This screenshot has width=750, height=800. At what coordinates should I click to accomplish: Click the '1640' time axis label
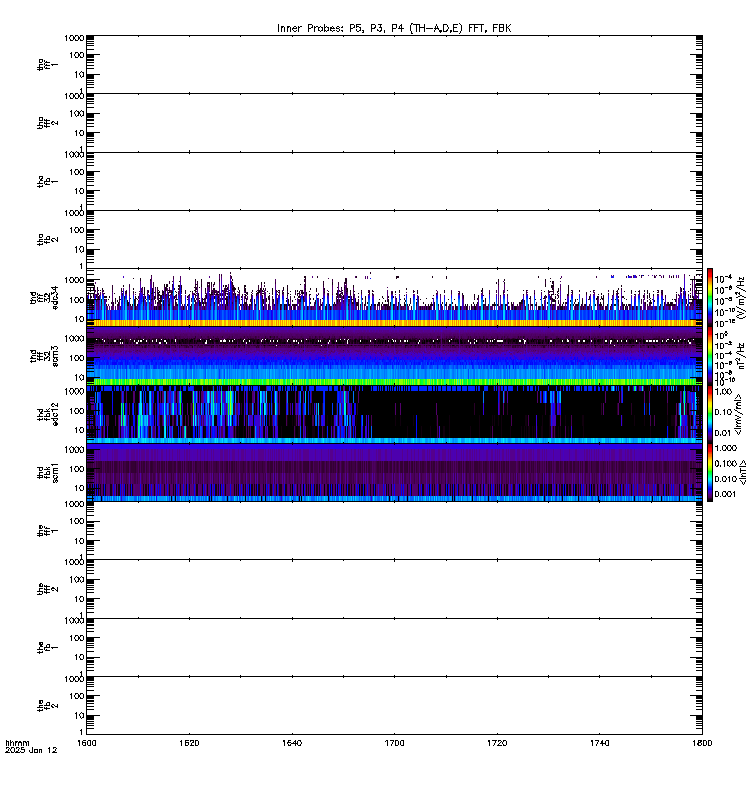point(292,743)
